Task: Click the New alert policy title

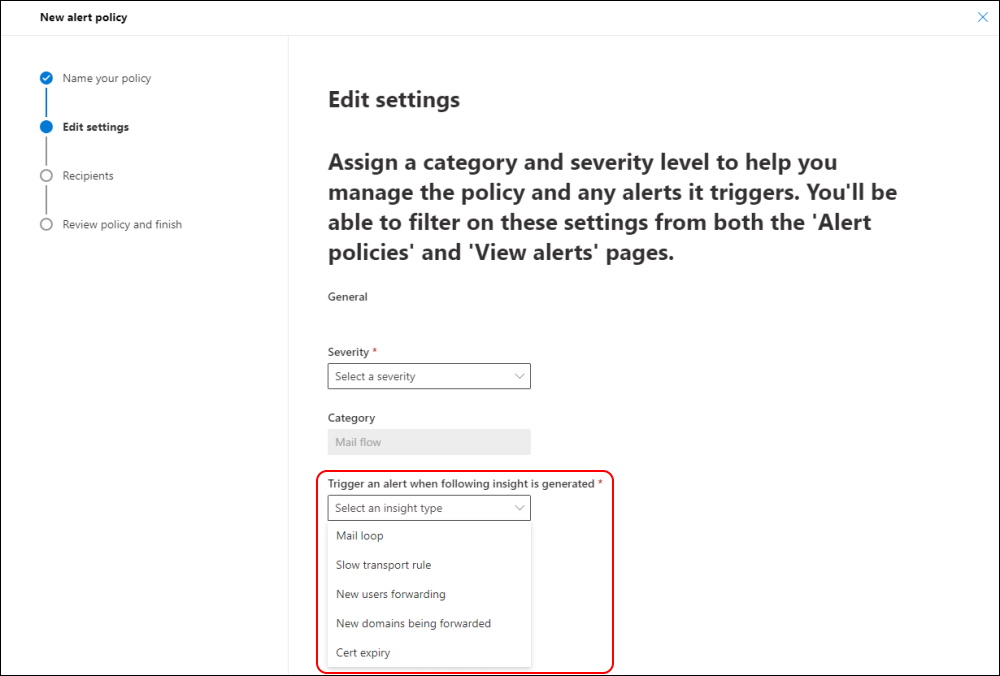Action: (x=84, y=17)
